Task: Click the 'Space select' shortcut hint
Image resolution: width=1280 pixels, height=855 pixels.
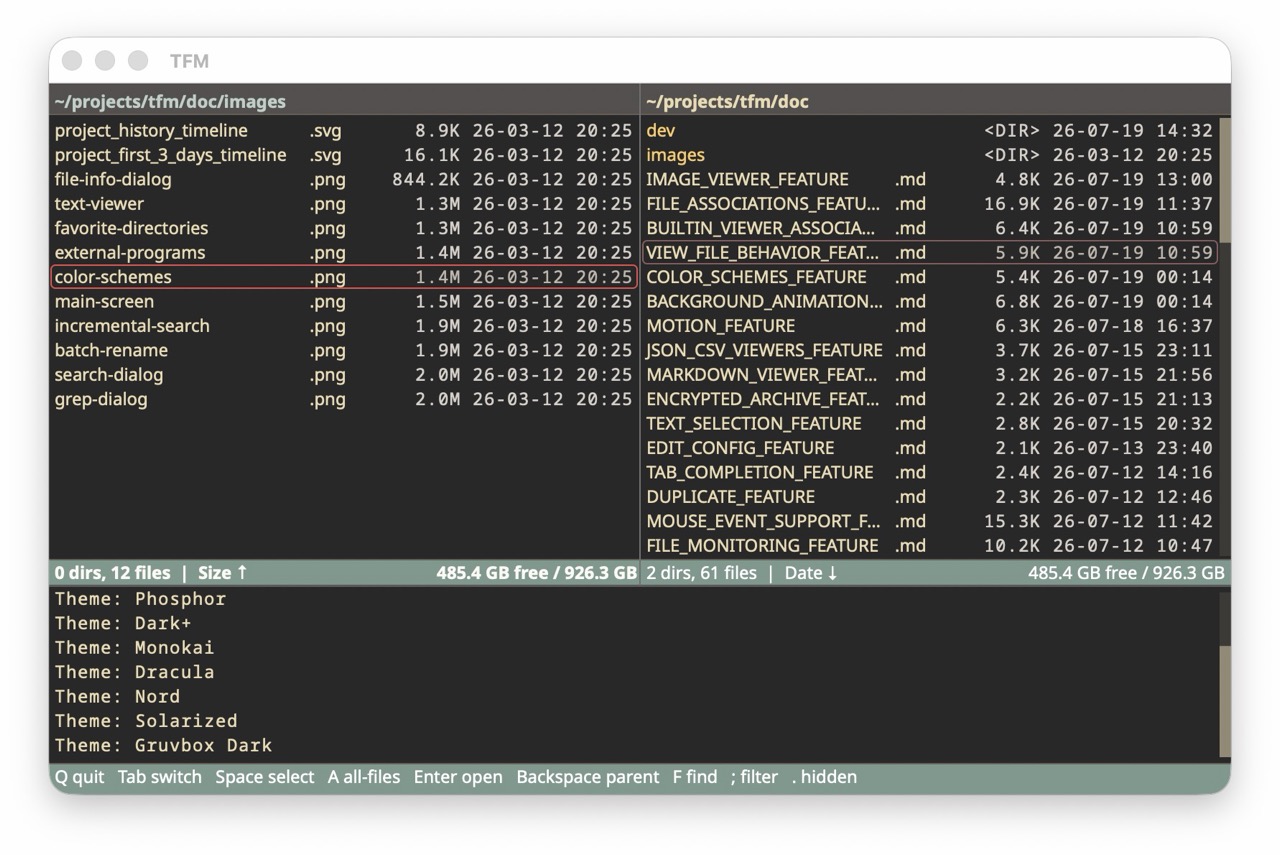Action: click(x=264, y=777)
